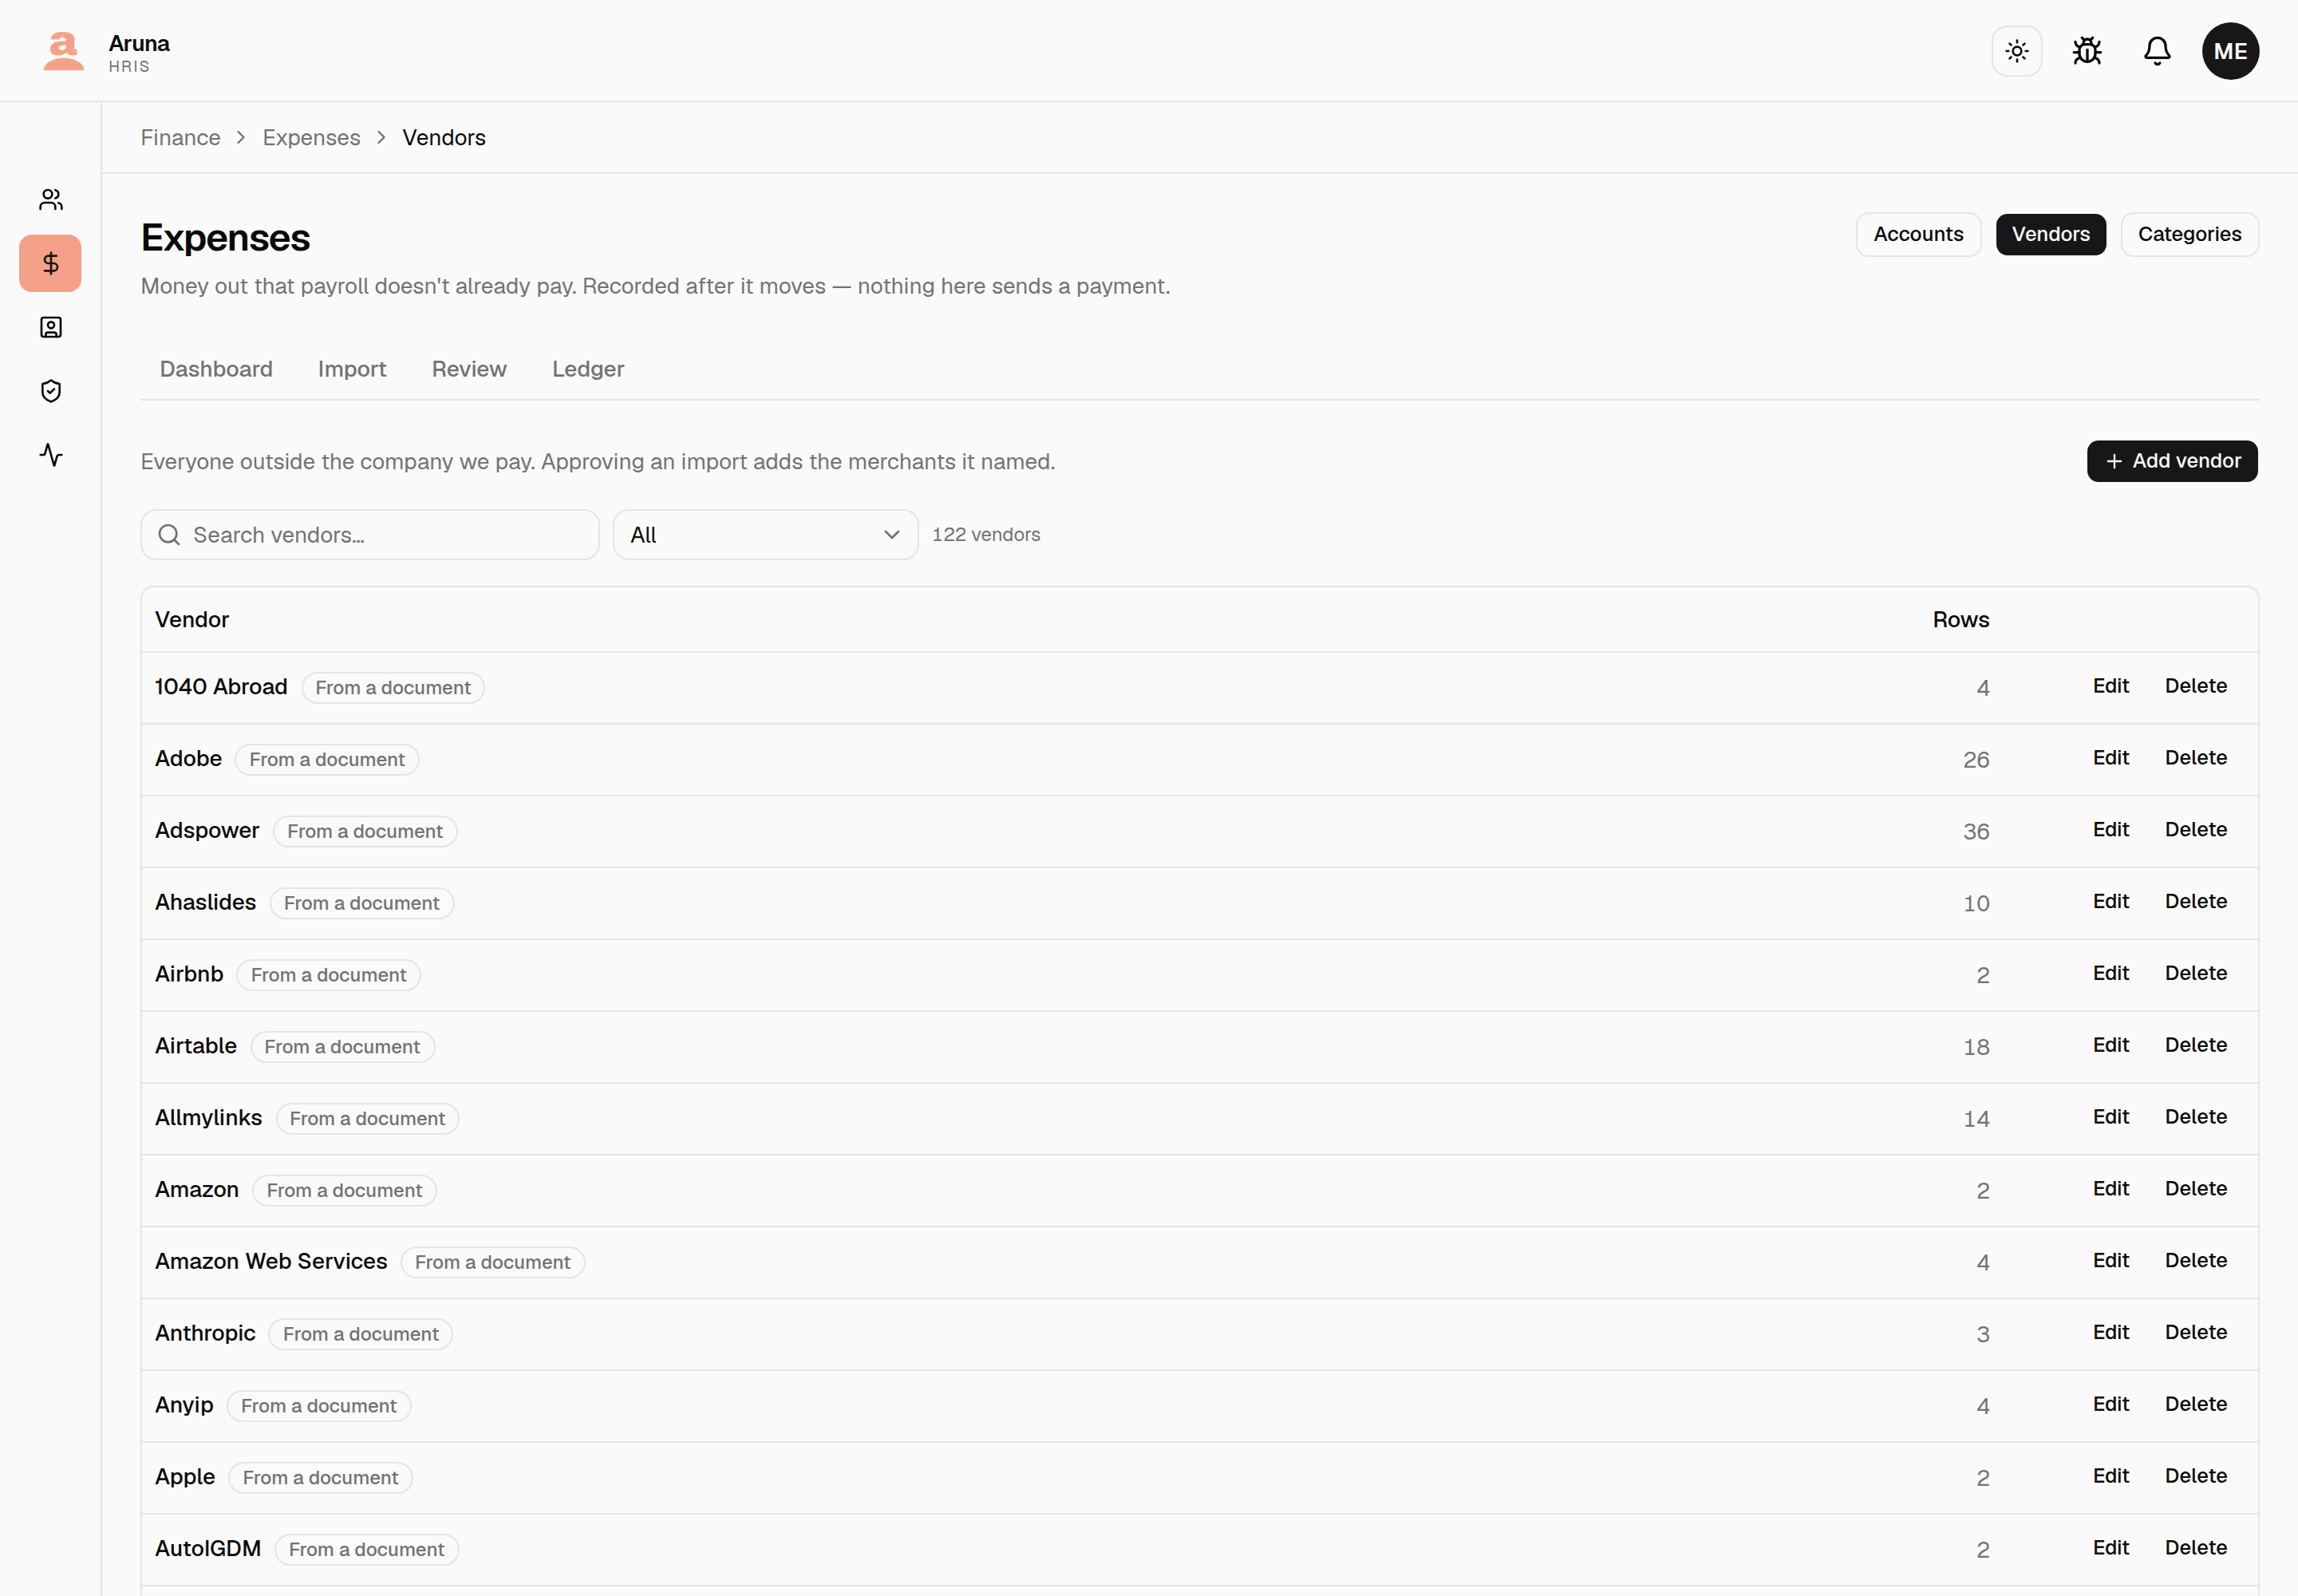Switch to the Accounts section
The image size is (2298, 1596).
(x=1918, y=234)
